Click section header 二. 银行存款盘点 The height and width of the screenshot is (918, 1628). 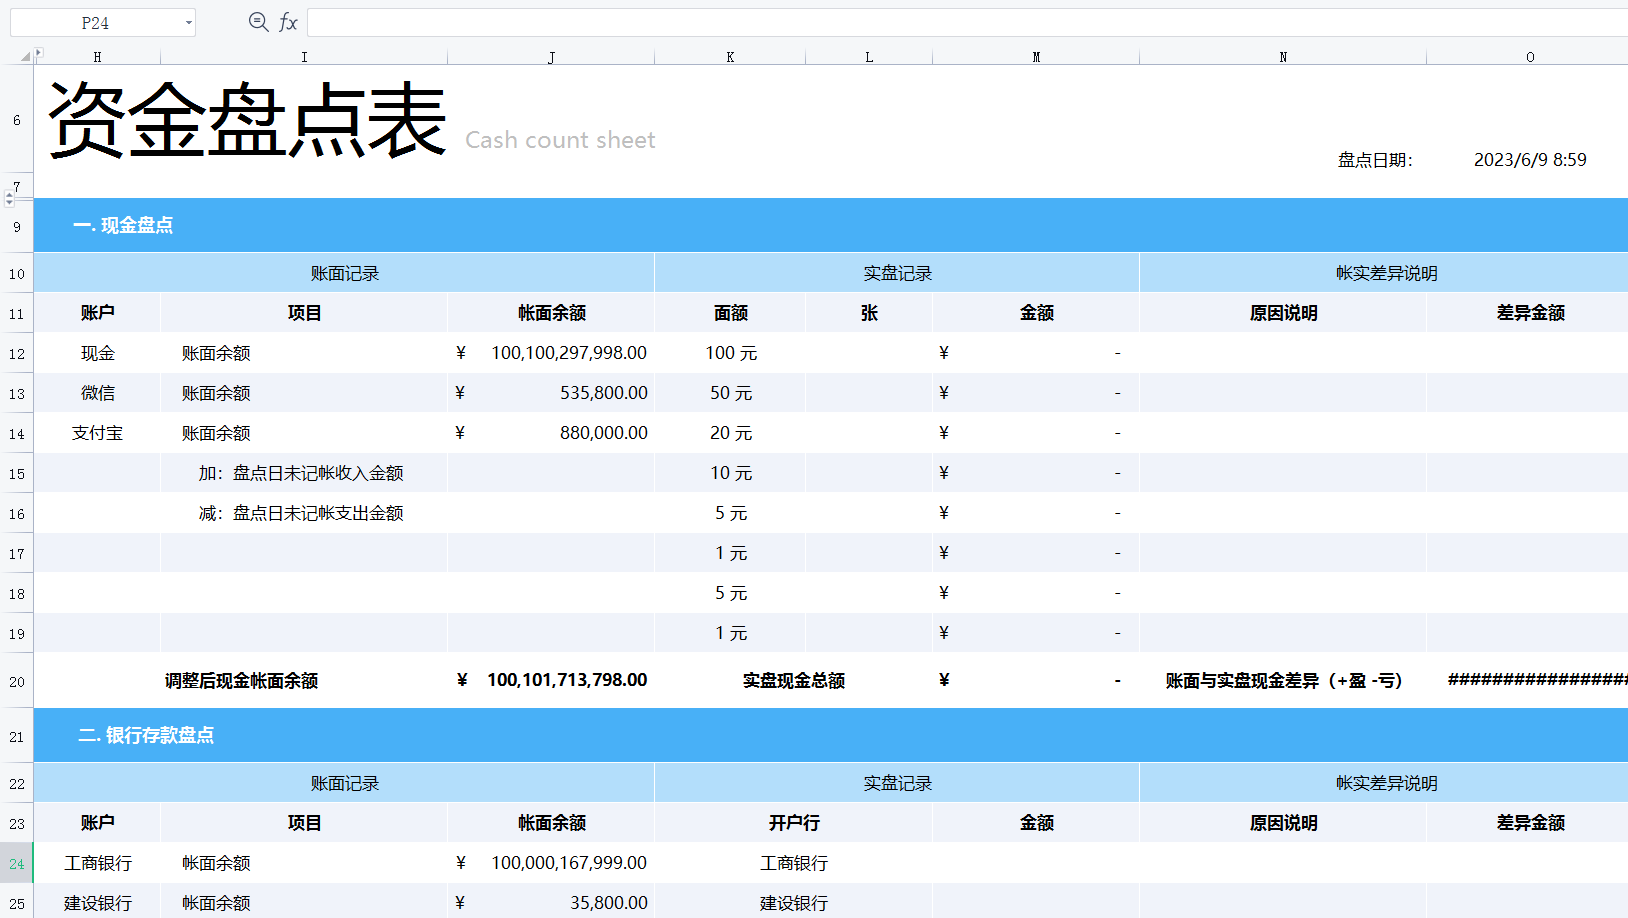(x=146, y=735)
